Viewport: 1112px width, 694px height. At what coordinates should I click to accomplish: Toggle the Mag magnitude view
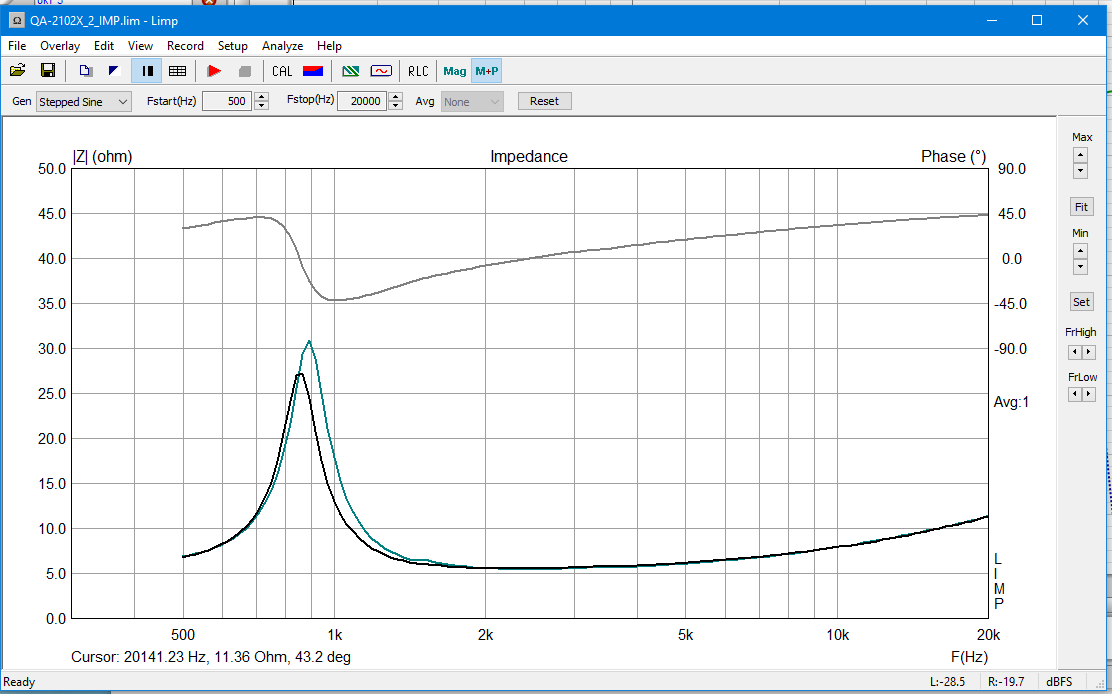pos(455,71)
